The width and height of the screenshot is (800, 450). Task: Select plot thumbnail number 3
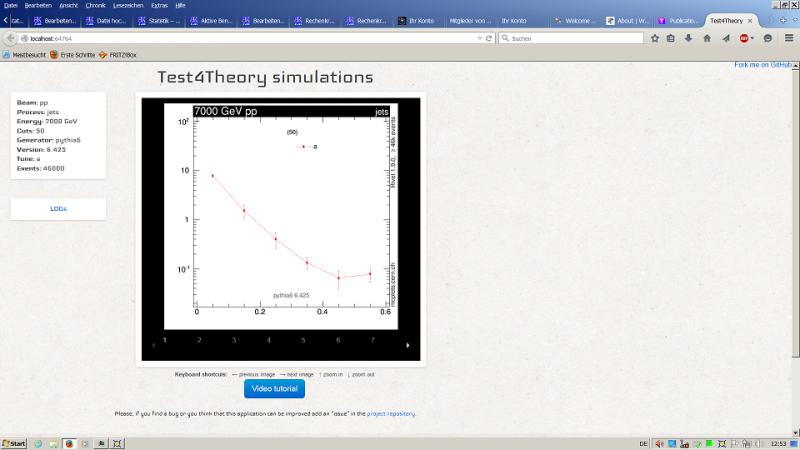coord(234,340)
